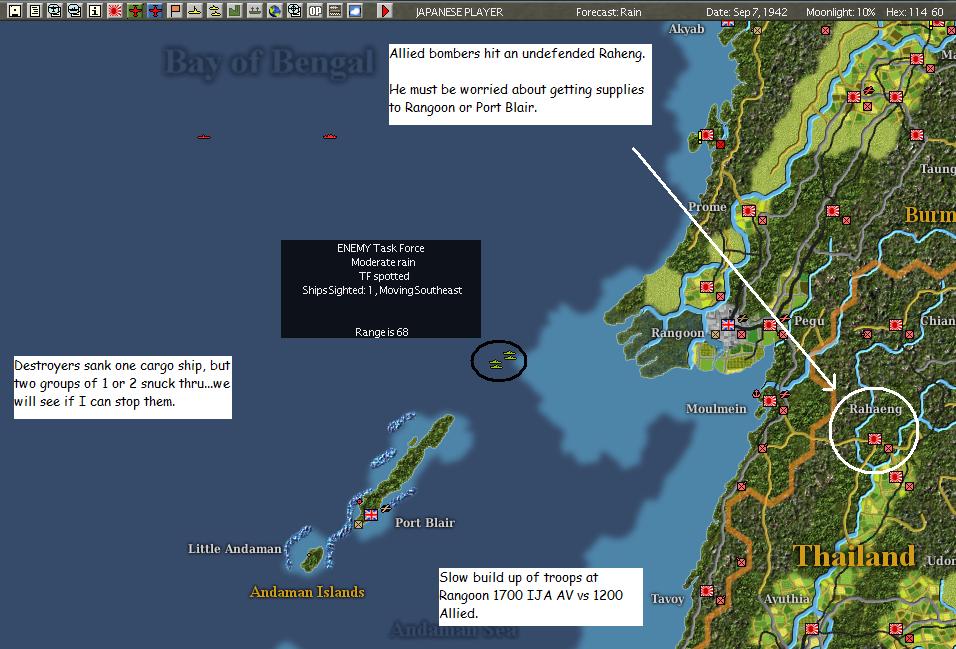This screenshot has width=956, height=649.
Task: Select the Japanese flag base near Chiang label
Action: click(896, 324)
